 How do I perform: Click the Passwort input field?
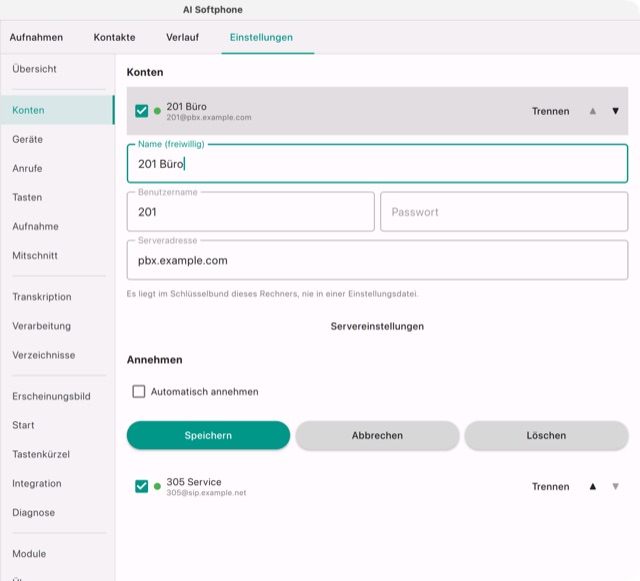tap(504, 212)
